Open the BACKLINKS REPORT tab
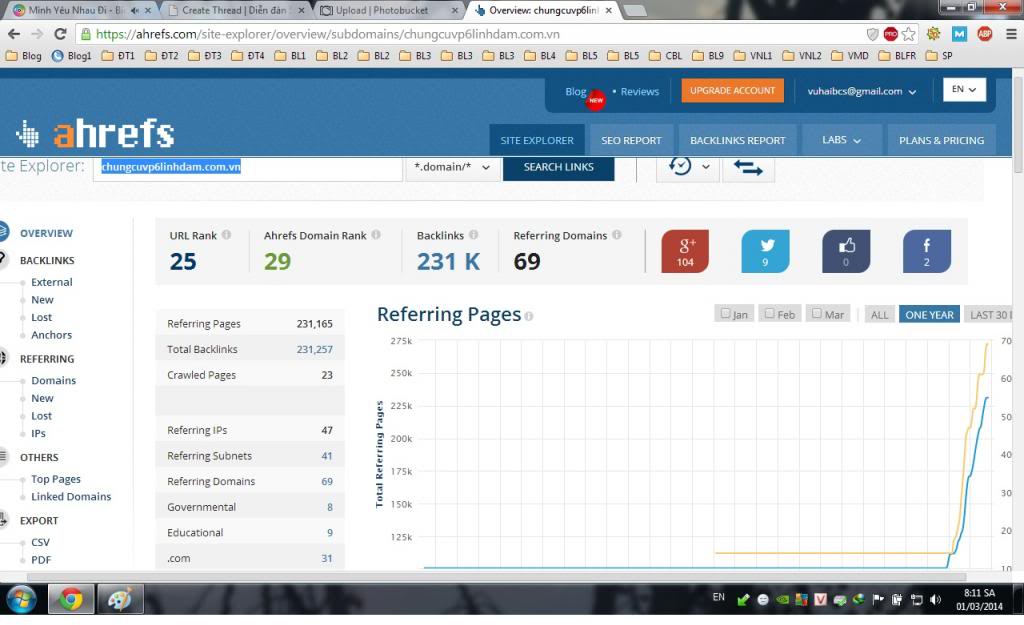 [737, 140]
